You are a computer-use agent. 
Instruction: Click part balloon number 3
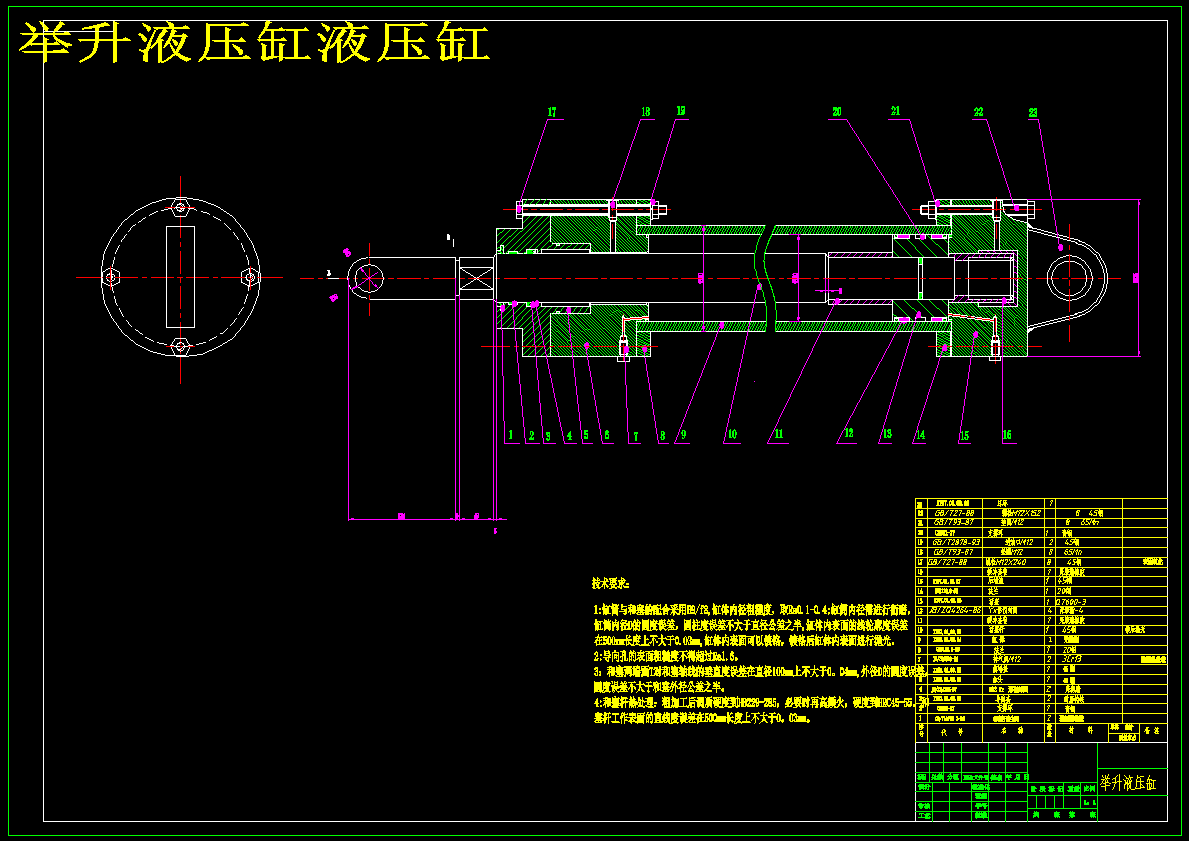[x=547, y=436]
